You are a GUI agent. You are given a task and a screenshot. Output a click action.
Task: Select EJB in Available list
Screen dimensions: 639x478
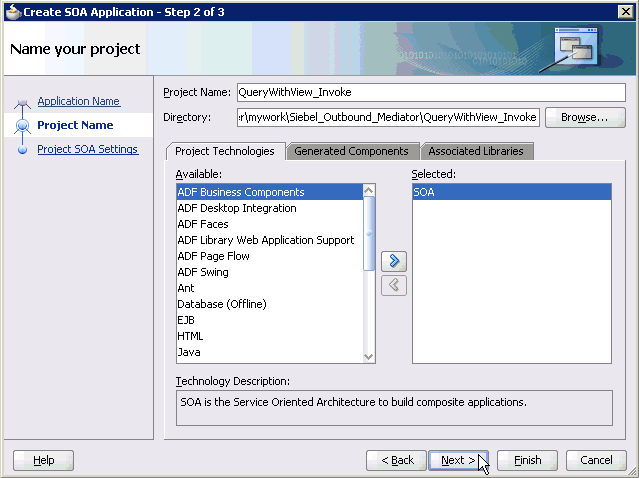pos(269,320)
